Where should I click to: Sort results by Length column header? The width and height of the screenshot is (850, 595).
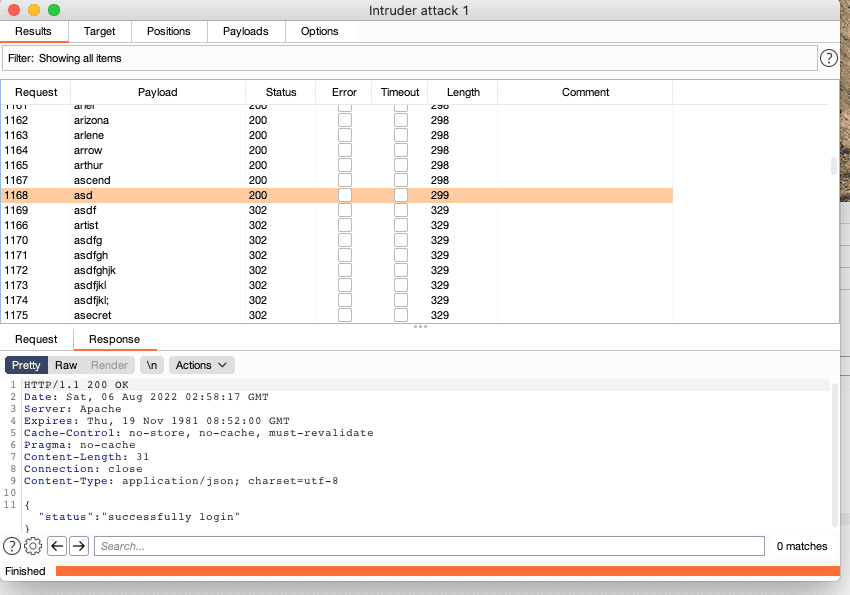[x=463, y=92]
